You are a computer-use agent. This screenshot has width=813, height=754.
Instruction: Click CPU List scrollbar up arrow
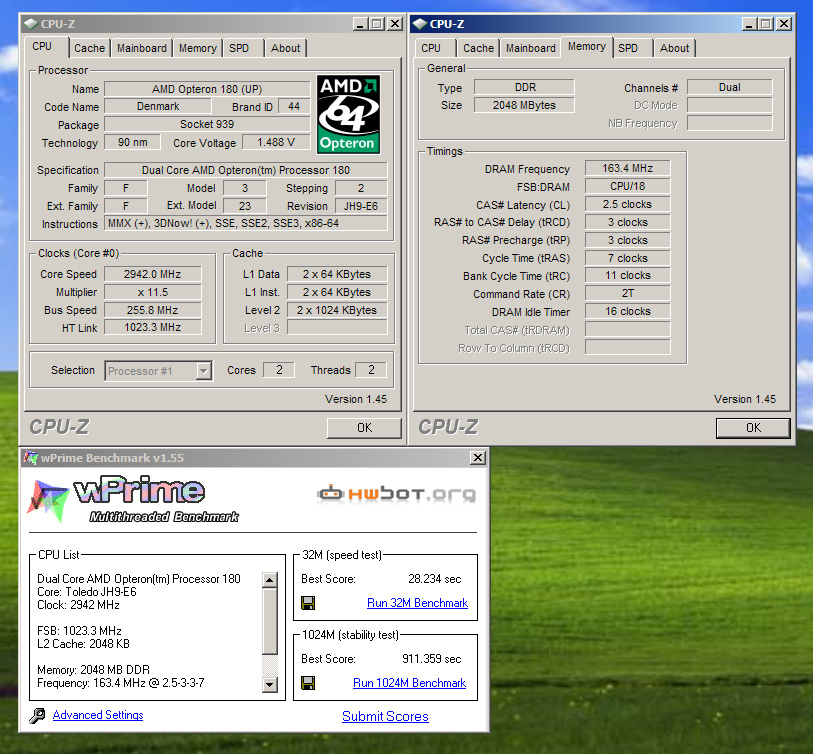(270, 580)
